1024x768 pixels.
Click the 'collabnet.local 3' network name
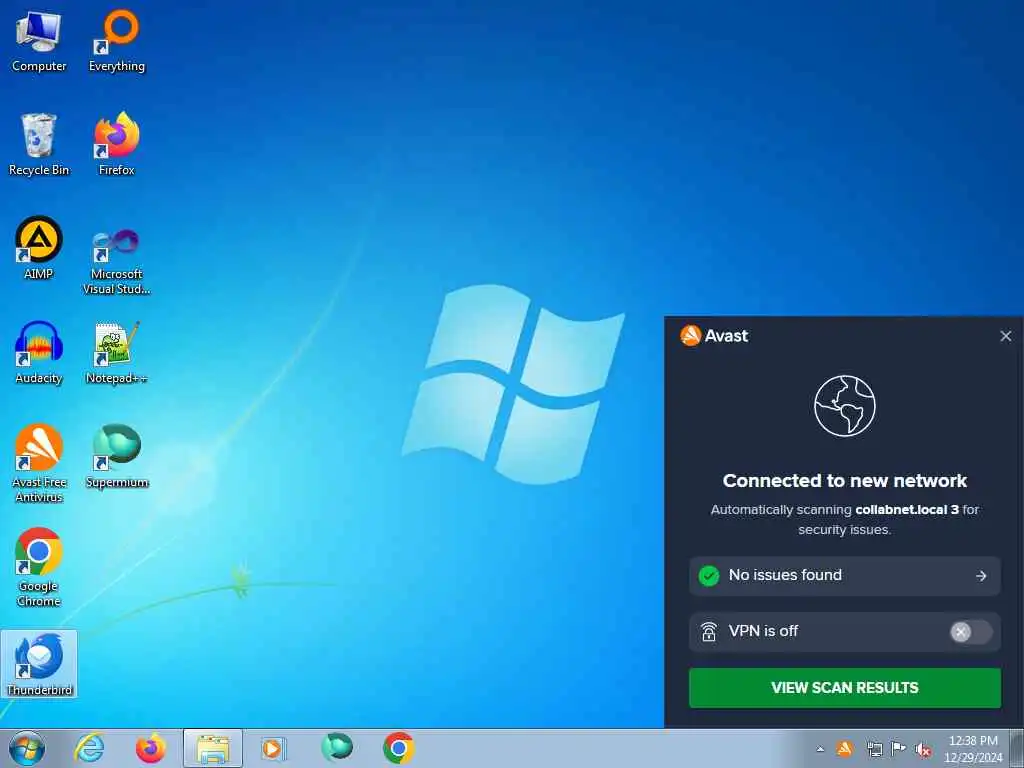click(907, 509)
